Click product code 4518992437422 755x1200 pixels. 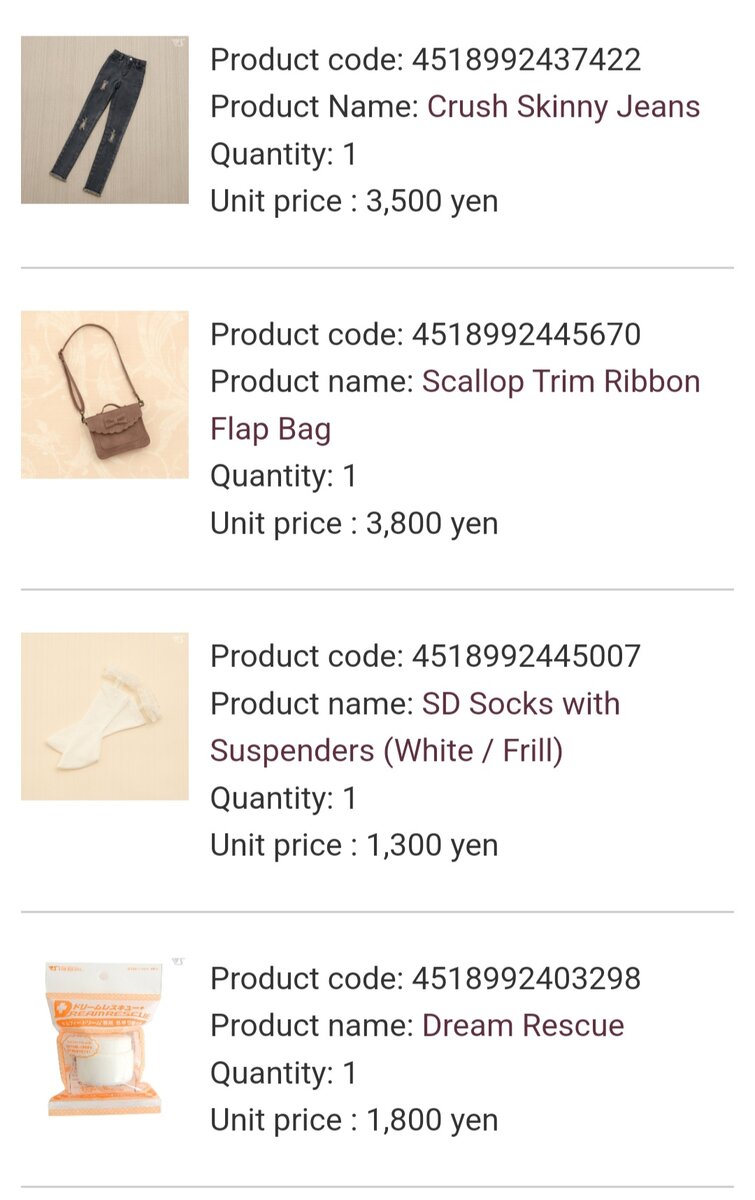pyautogui.click(x=526, y=60)
